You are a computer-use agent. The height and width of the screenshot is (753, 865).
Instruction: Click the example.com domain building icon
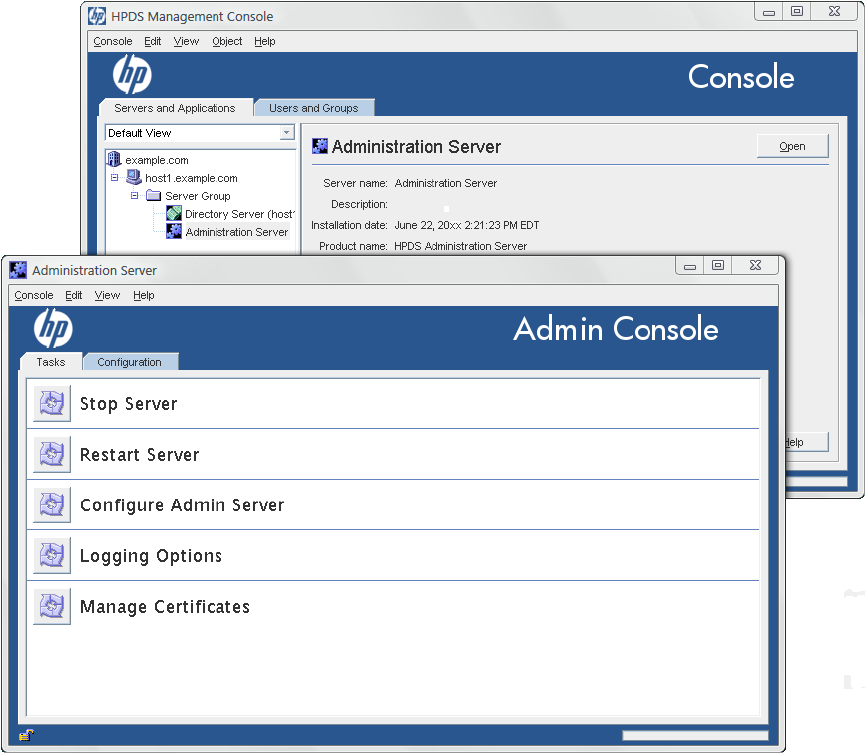click(x=114, y=159)
